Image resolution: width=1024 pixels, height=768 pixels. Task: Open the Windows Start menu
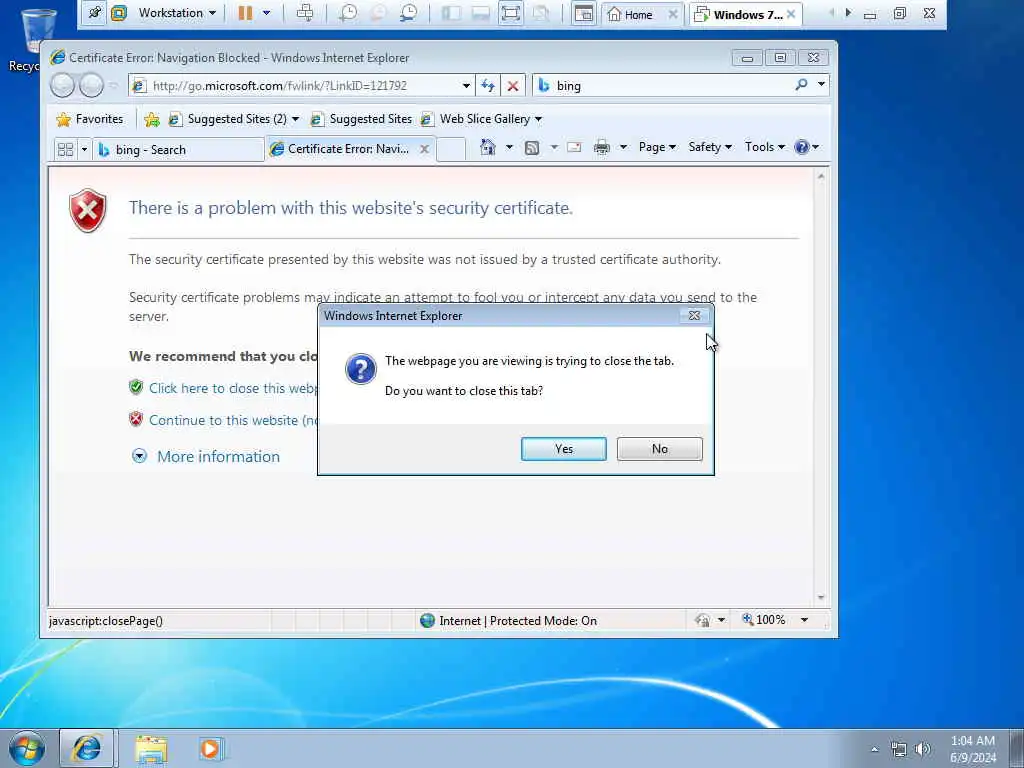coord(27,749)
